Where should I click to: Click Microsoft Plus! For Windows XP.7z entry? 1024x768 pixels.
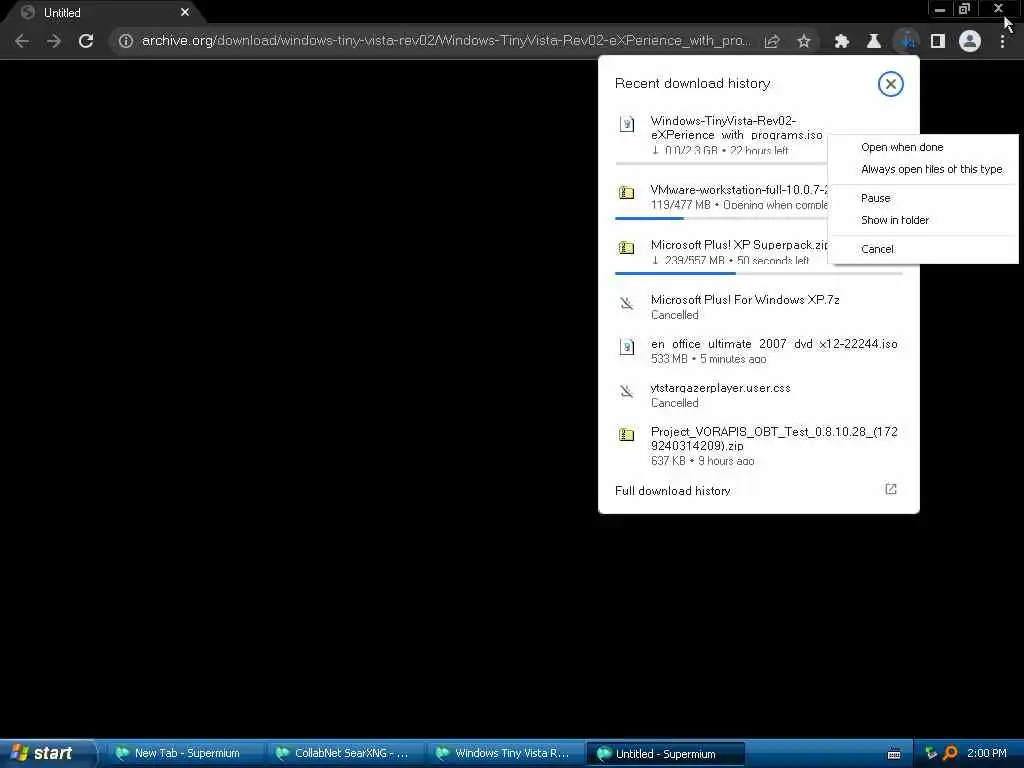tap(758, 306)
